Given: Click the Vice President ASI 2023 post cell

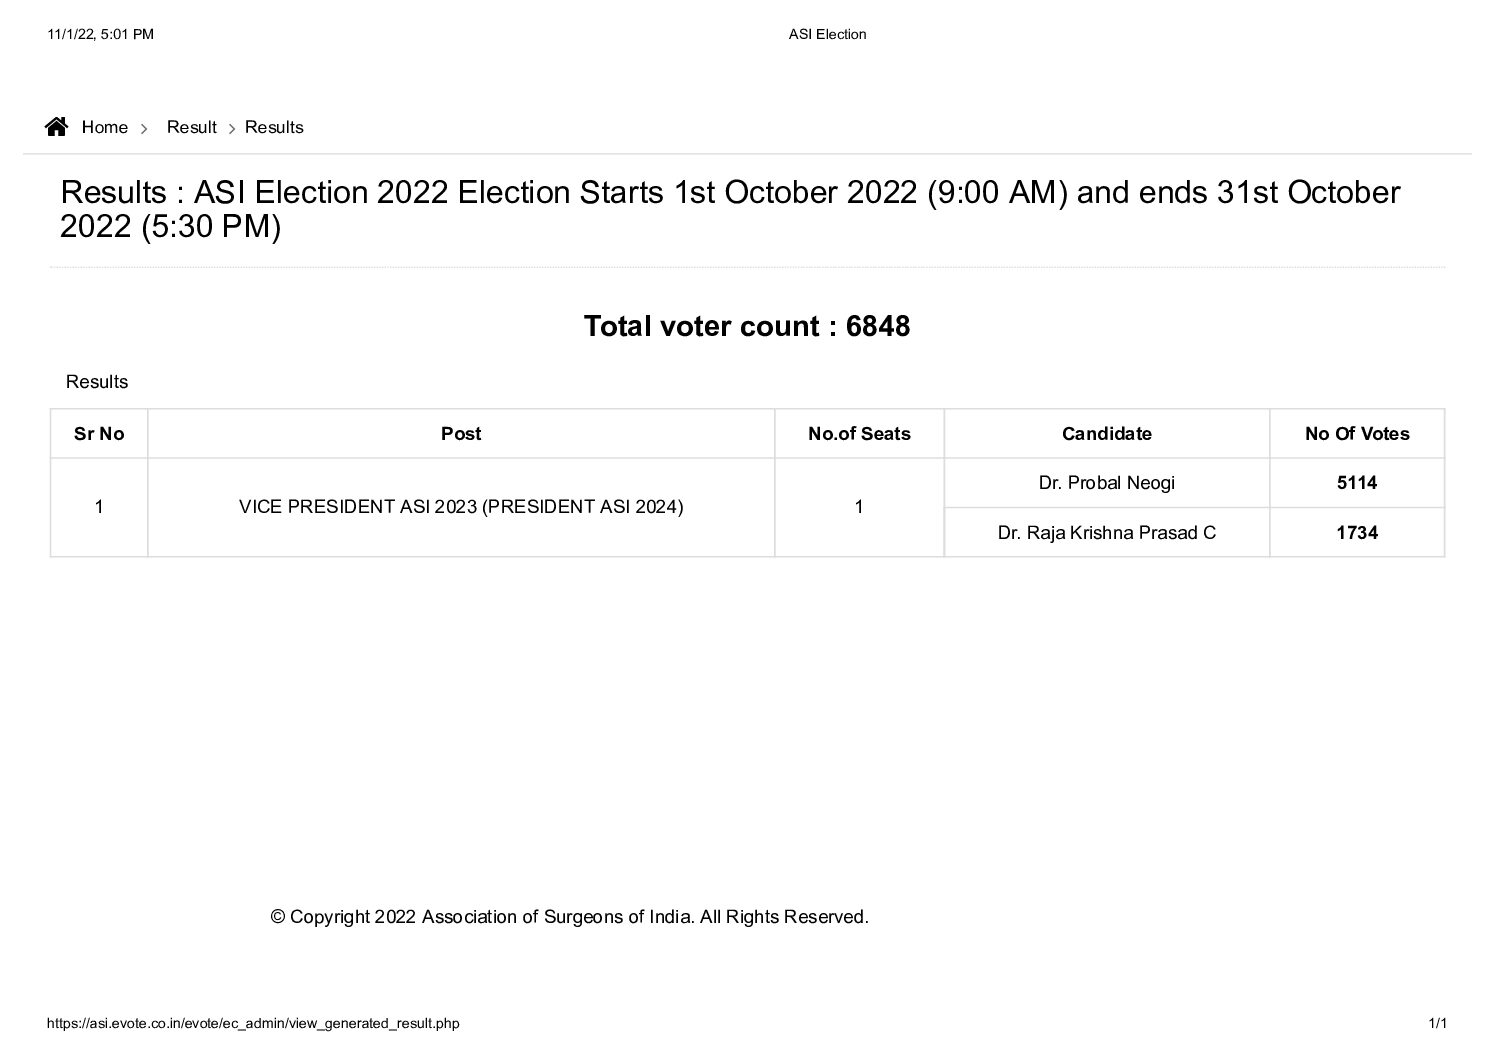Looking at the screenshot, I should click(461, 507).
